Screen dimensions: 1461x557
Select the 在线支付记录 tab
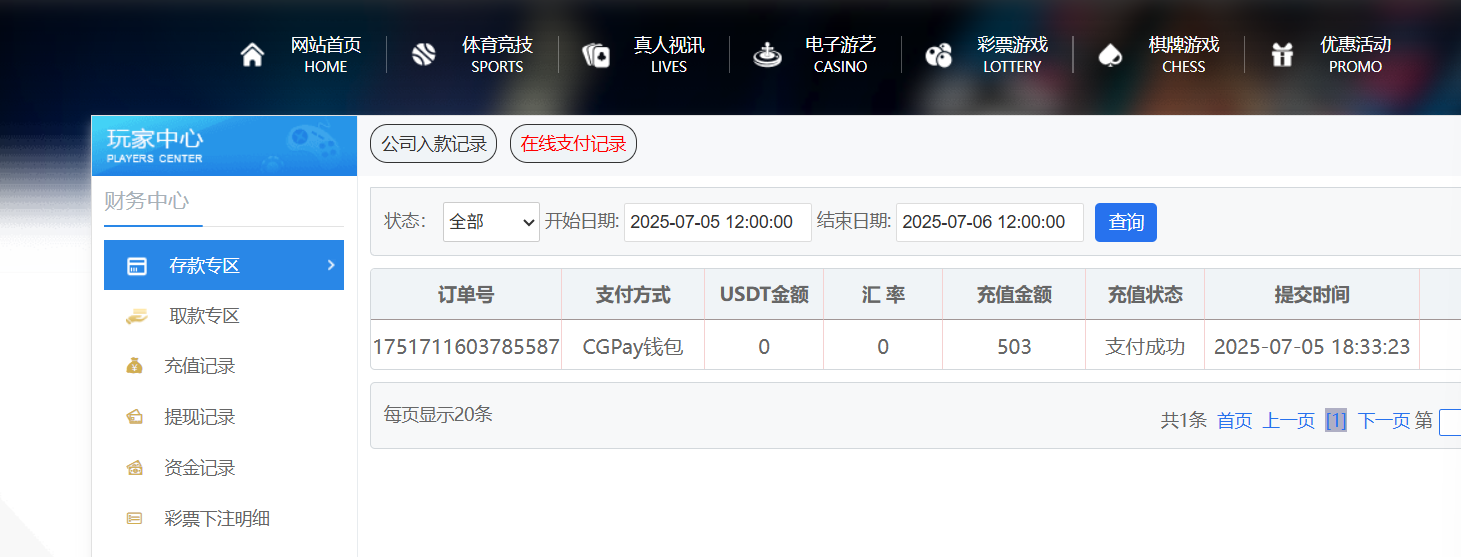[x=573, y=144]
